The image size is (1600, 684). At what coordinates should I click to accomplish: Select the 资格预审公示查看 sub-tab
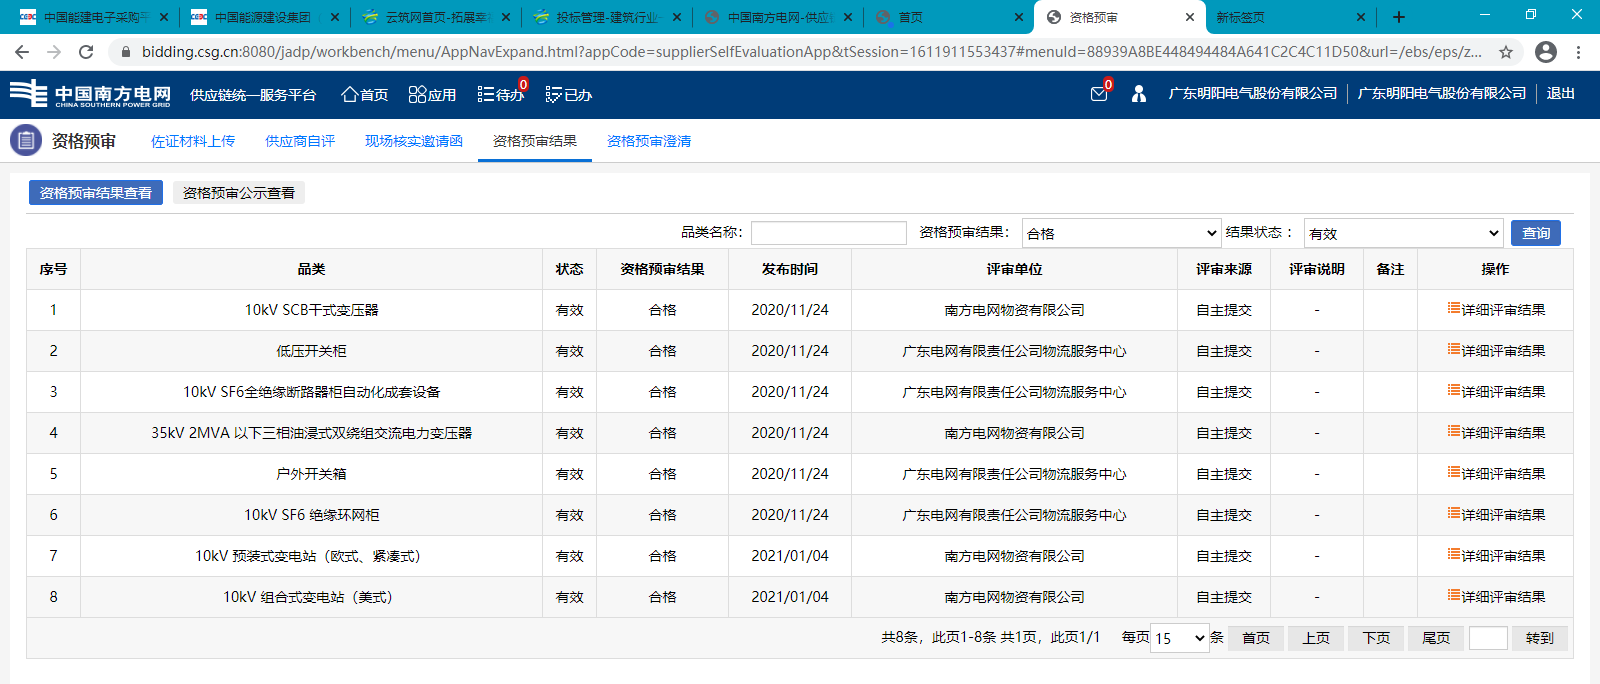point(239,193)
